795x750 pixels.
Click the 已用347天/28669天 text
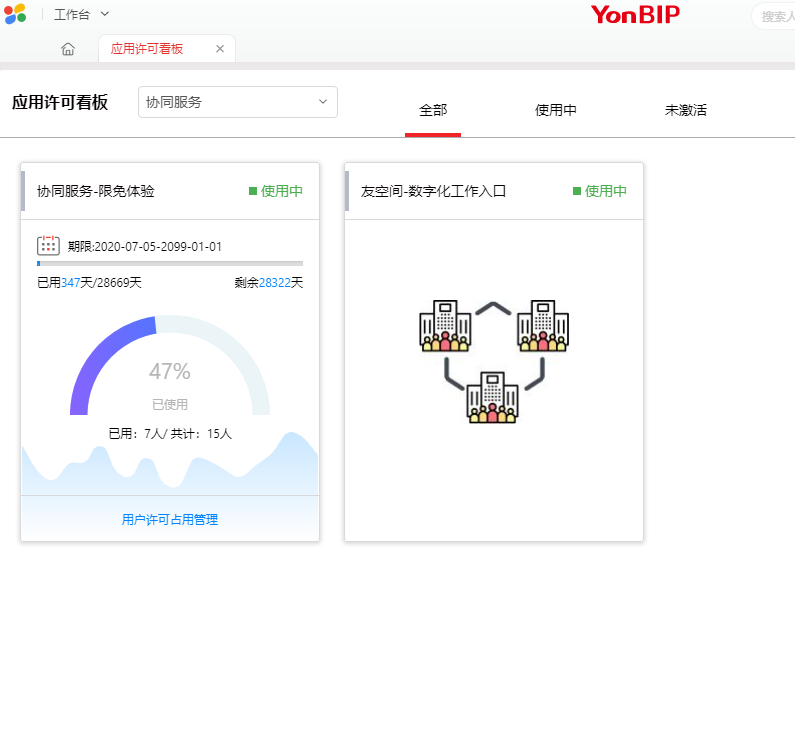[89, 282]
